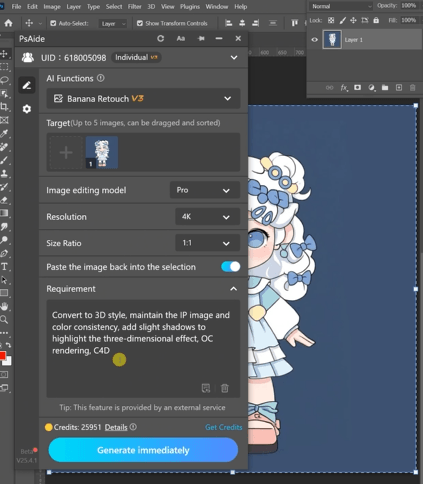Open the Plugins menu
423x484 pixels.
(x=190, y=6)
